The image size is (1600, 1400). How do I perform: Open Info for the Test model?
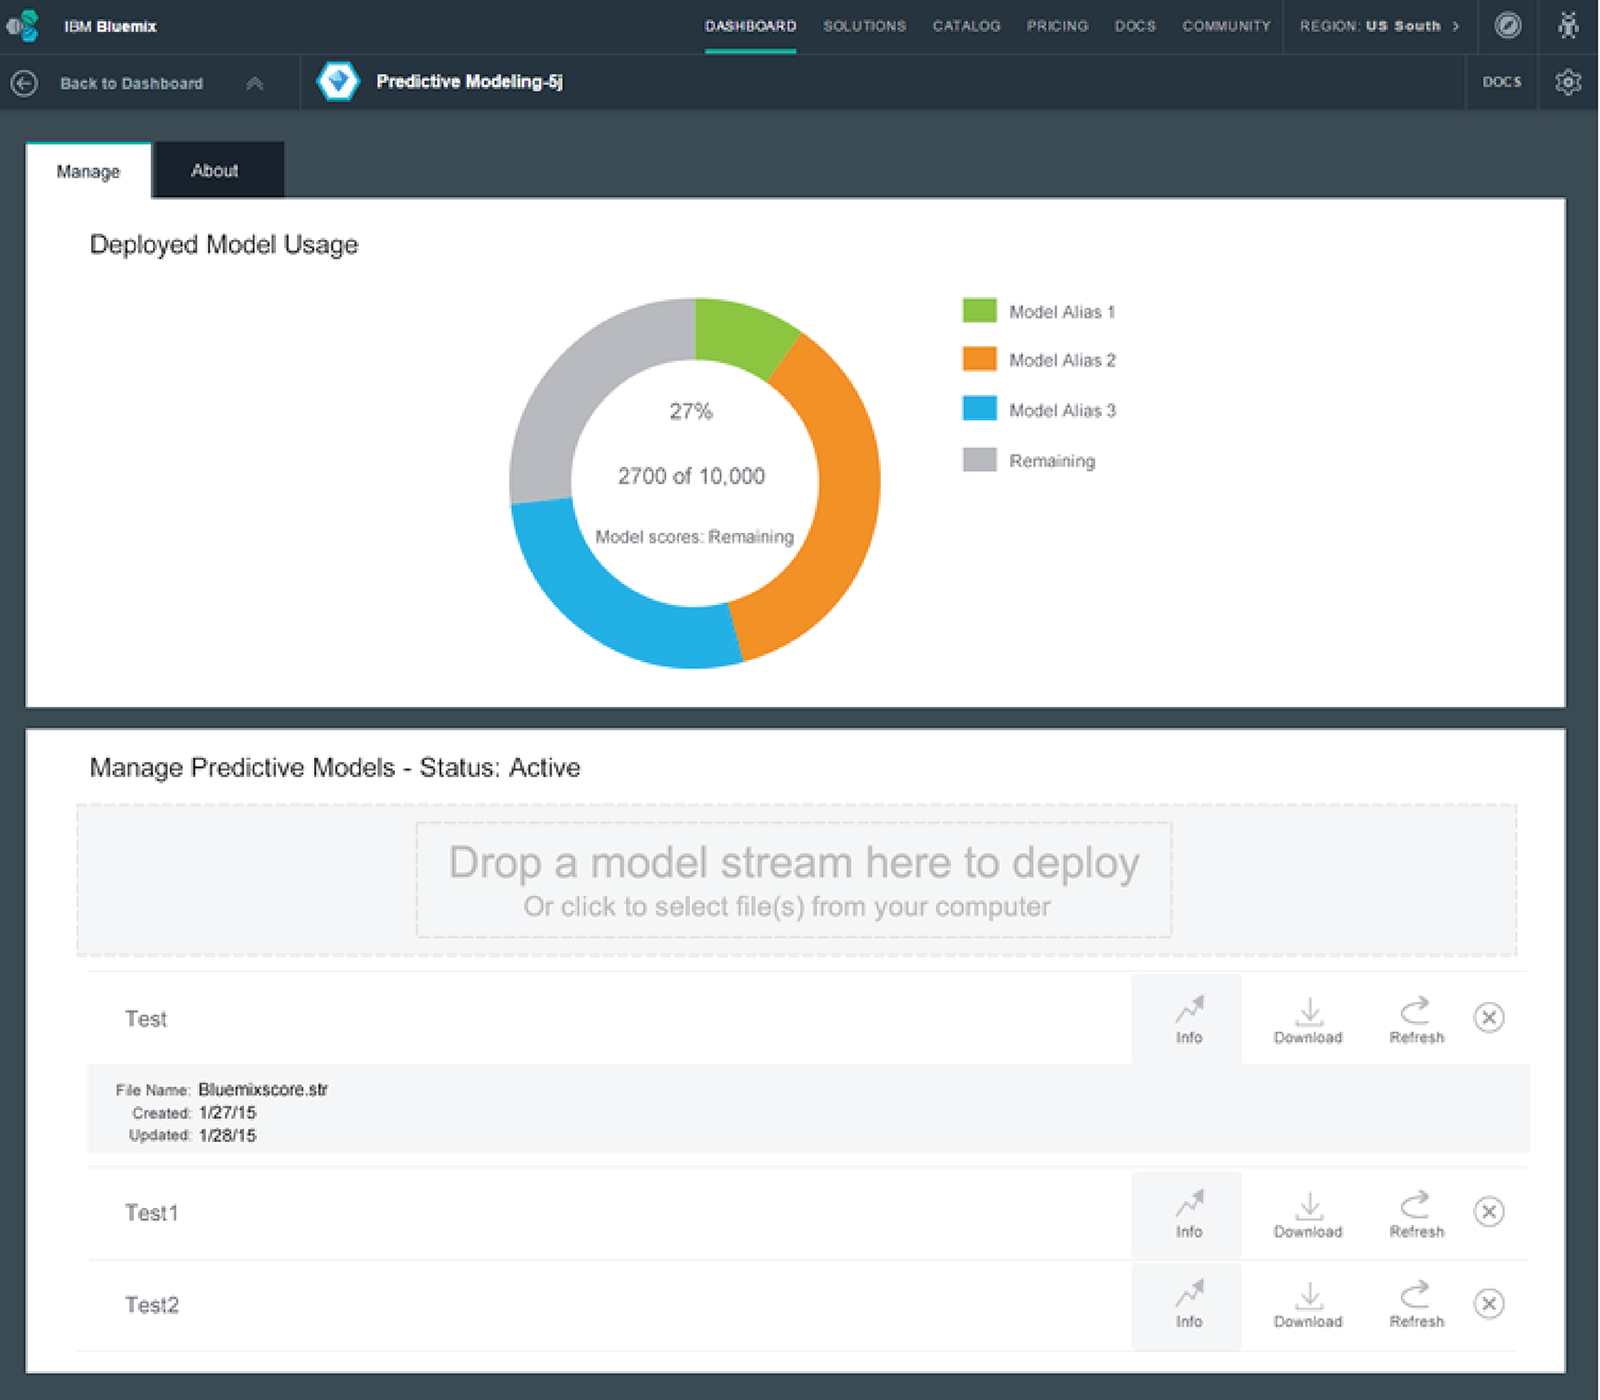(1188, 1019)
